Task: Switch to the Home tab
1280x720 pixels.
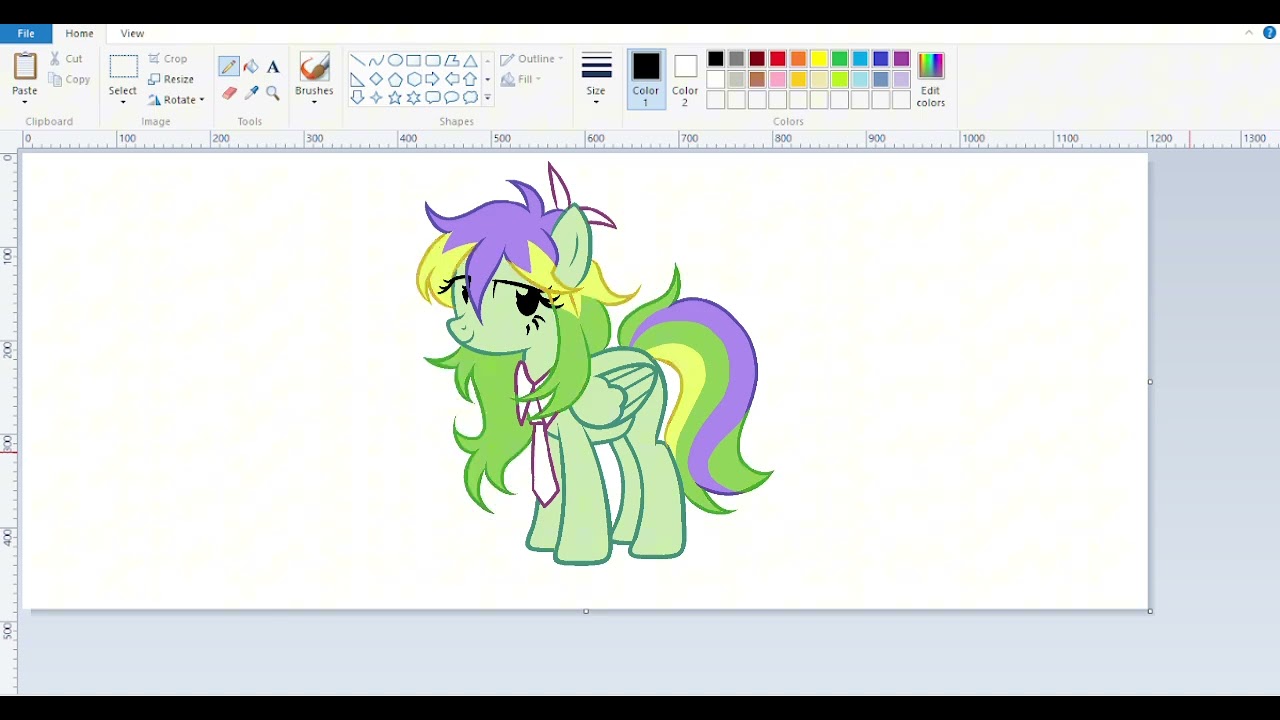Action: (79, 33)
